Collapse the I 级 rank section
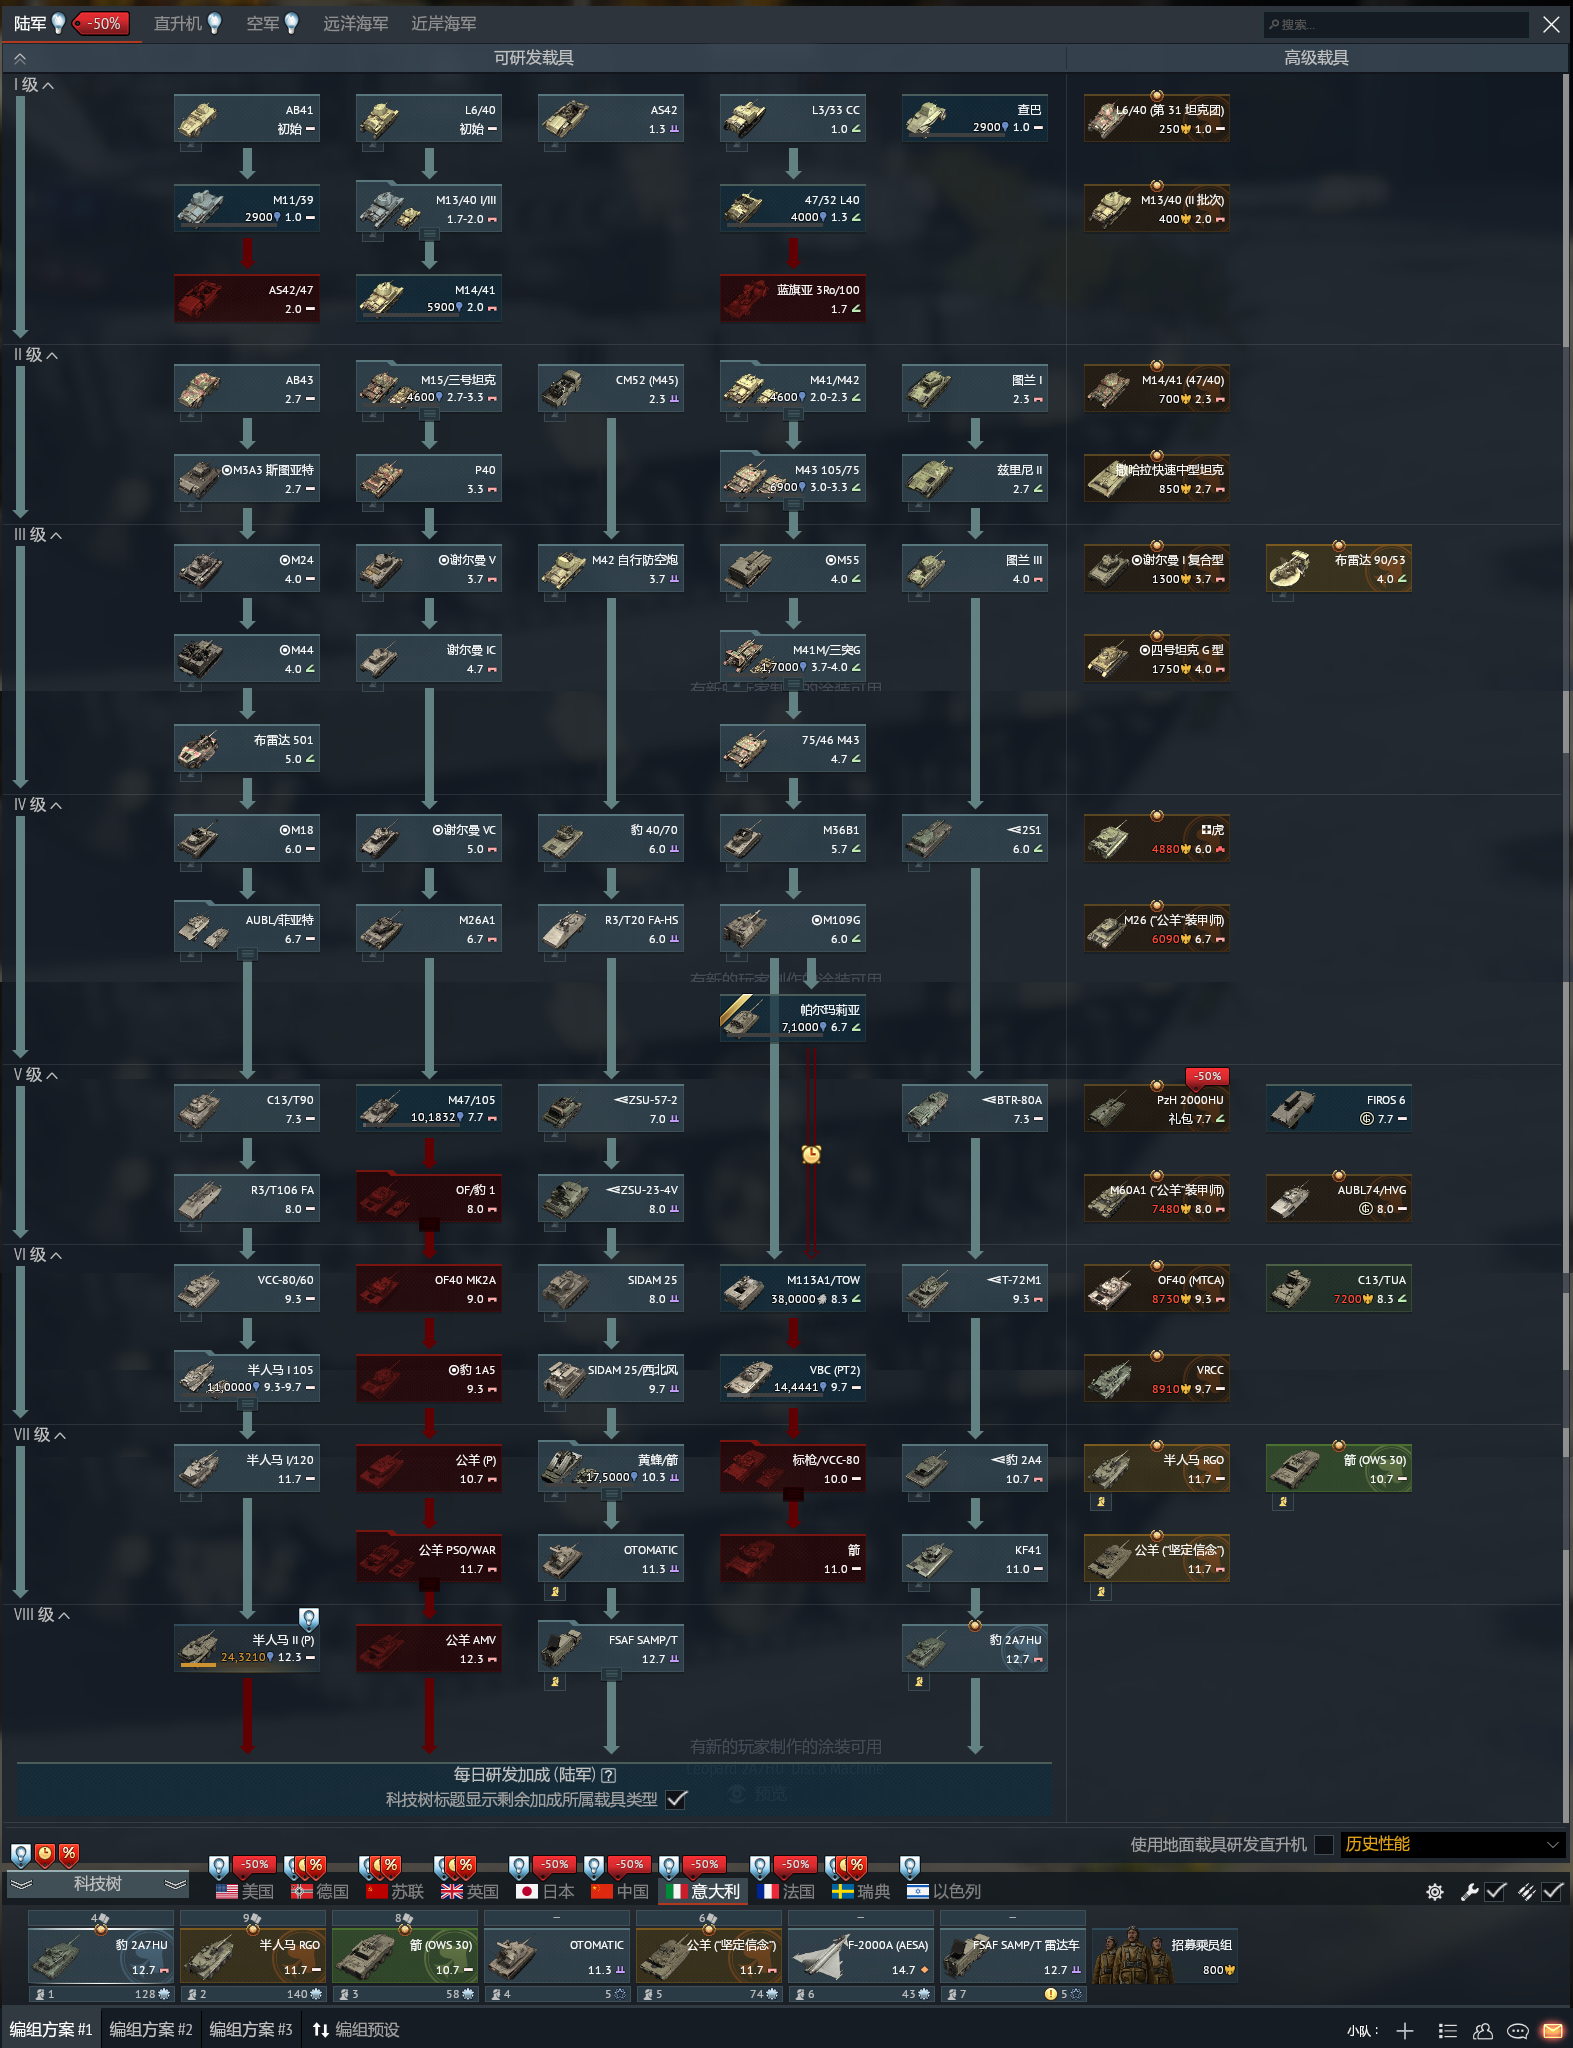1573x2048 pixels. tap(34, 85)
